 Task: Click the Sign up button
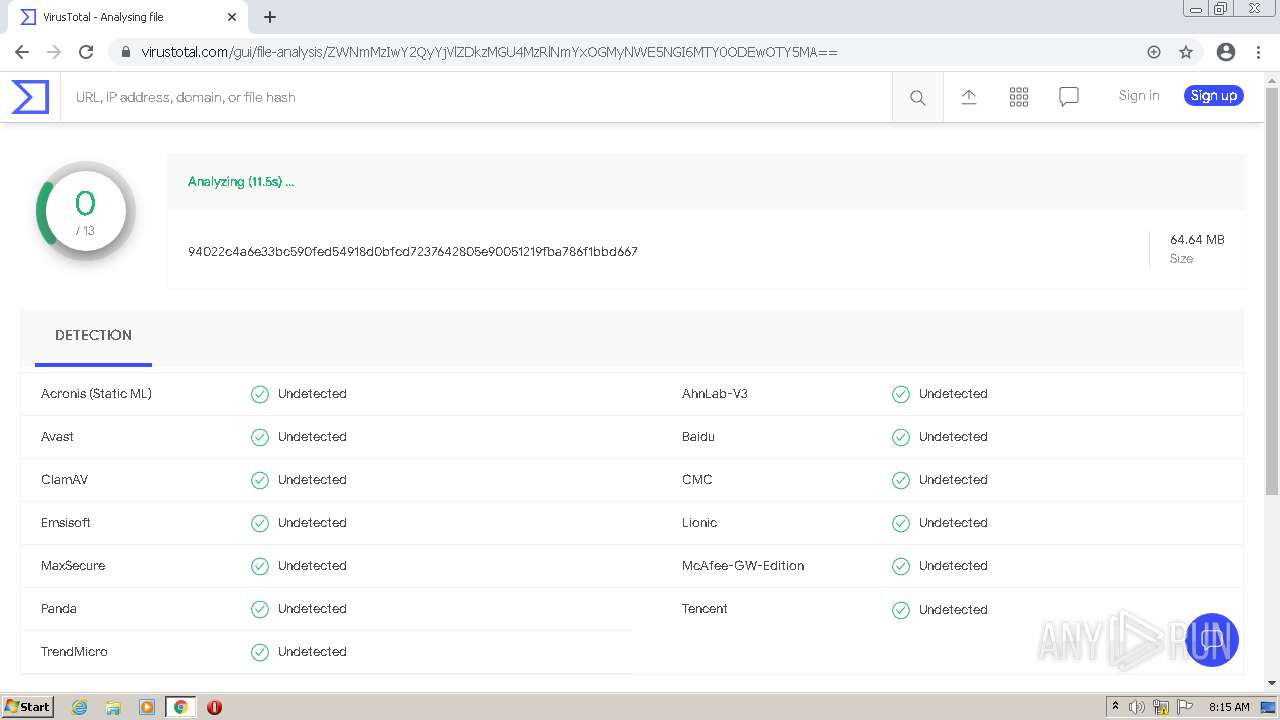pos(1214,95)
